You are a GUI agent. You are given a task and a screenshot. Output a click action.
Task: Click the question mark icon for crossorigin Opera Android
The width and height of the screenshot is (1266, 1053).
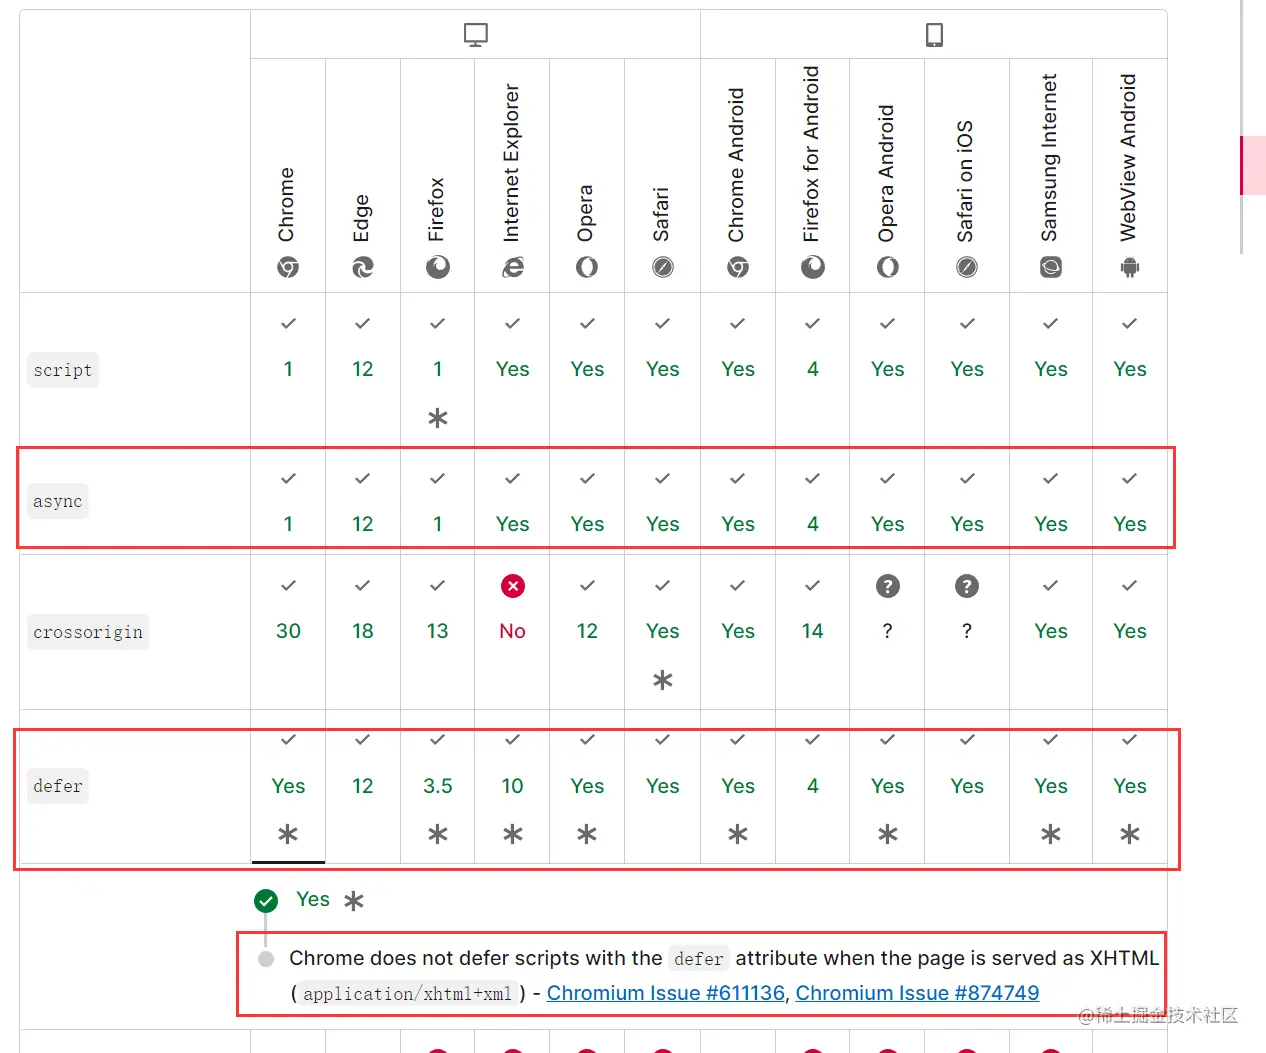click(x=888, y=586)
